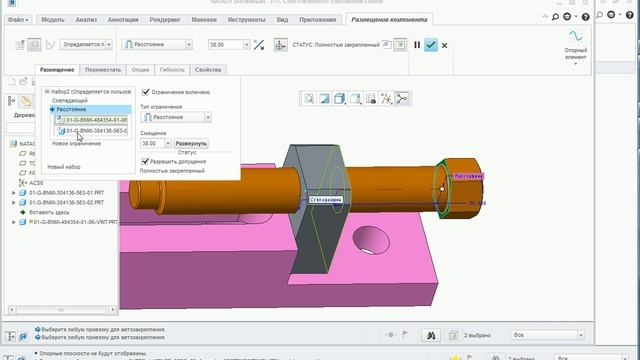
Task: Select reference 01-G-BNM-304136-563 collector
Action: point(92,131)
